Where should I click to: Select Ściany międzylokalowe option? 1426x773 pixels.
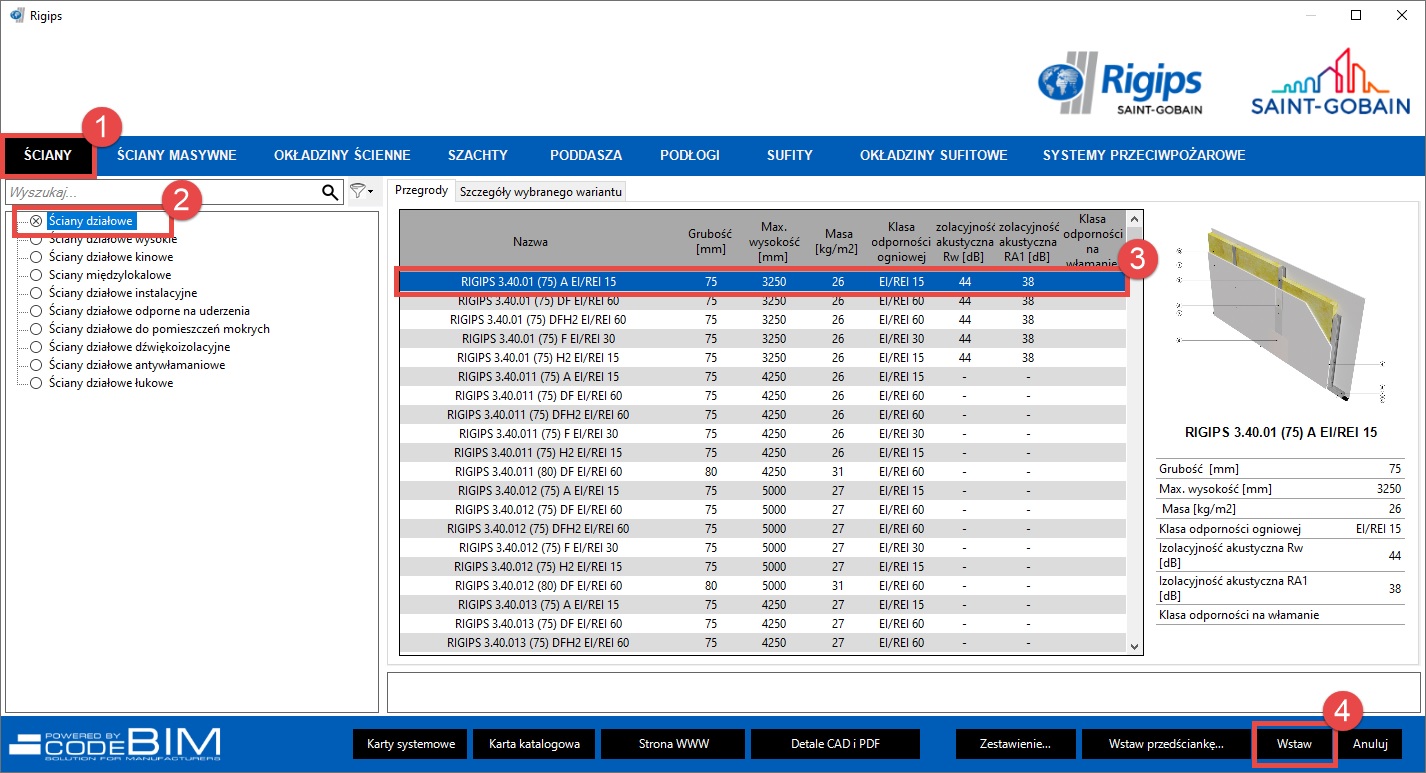(x=100, y=275)
